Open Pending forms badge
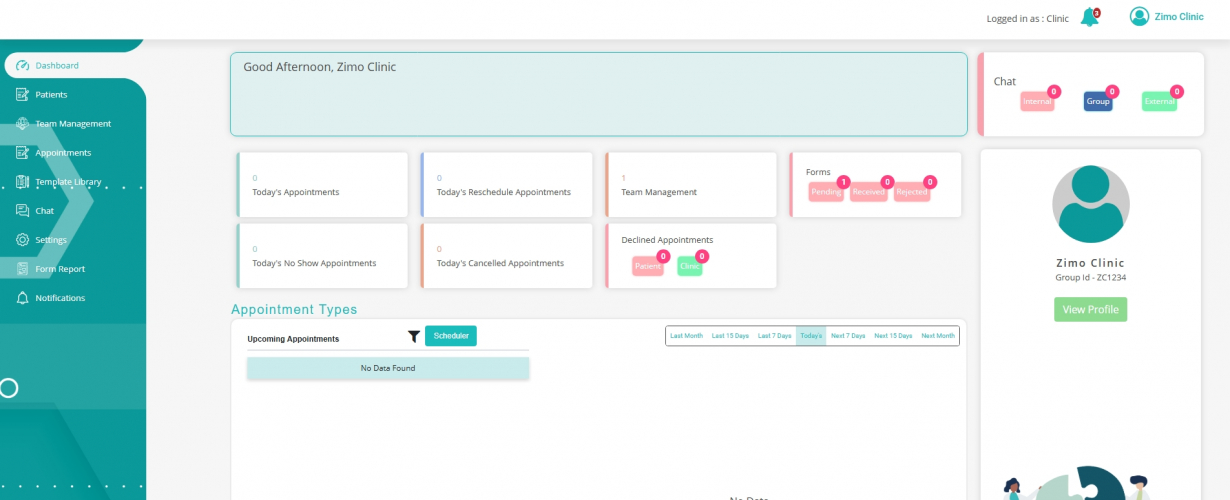 (x=826, y=192)
